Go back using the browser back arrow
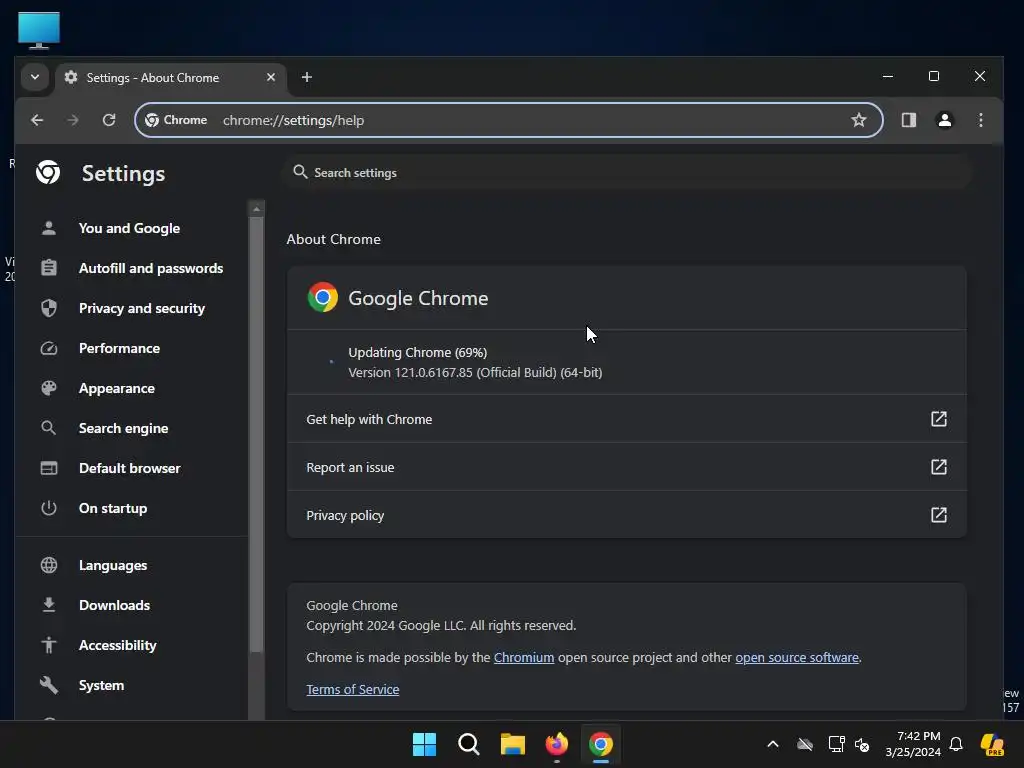This screenshot has width=1024, height=768. pos(37,120)
